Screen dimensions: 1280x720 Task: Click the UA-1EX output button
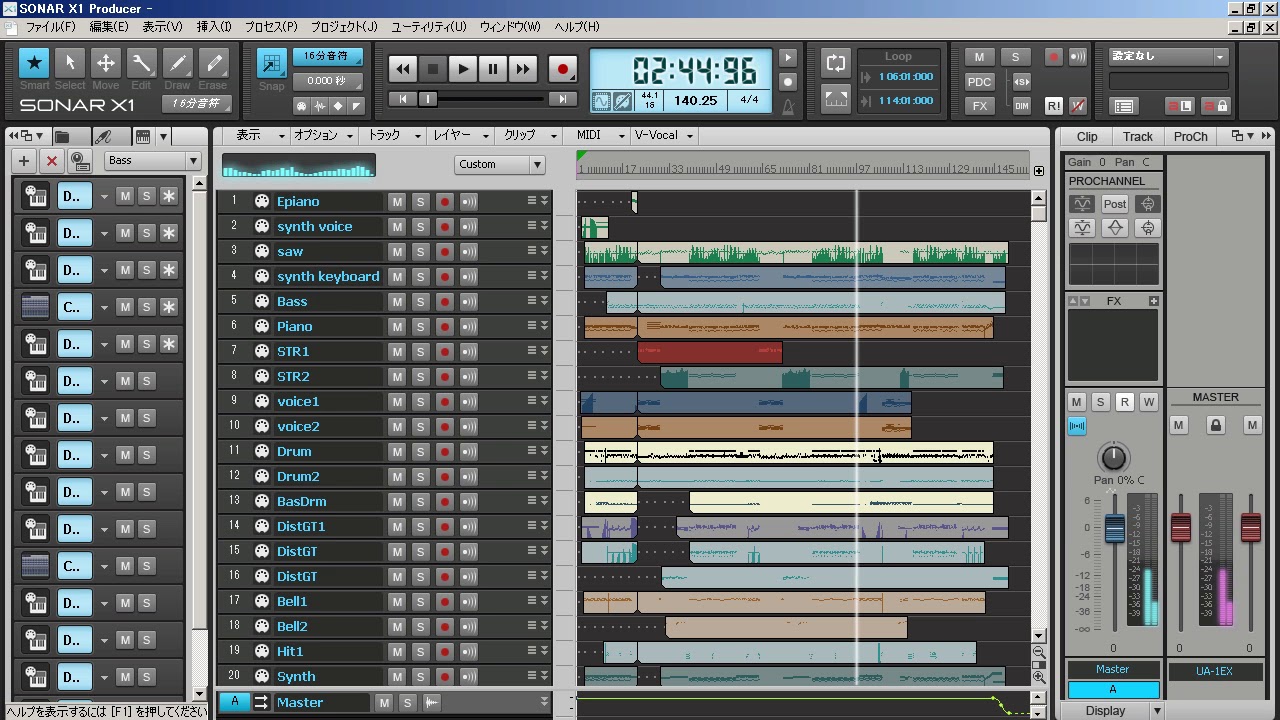(1214, 671)
